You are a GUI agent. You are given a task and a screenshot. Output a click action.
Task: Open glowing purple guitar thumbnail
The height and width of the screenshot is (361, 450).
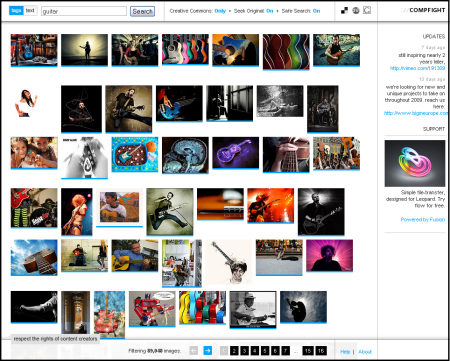click(x=236, y=153)
